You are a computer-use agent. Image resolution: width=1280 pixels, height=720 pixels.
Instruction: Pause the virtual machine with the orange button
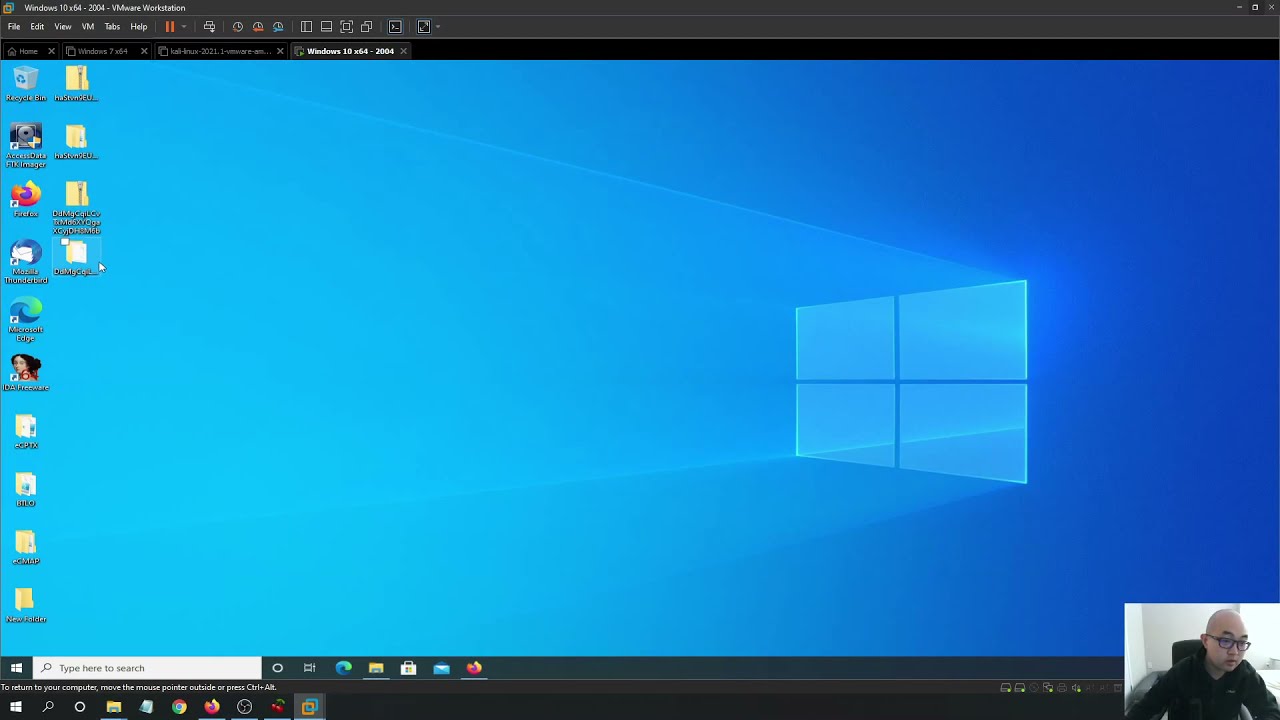pos(170,27)
